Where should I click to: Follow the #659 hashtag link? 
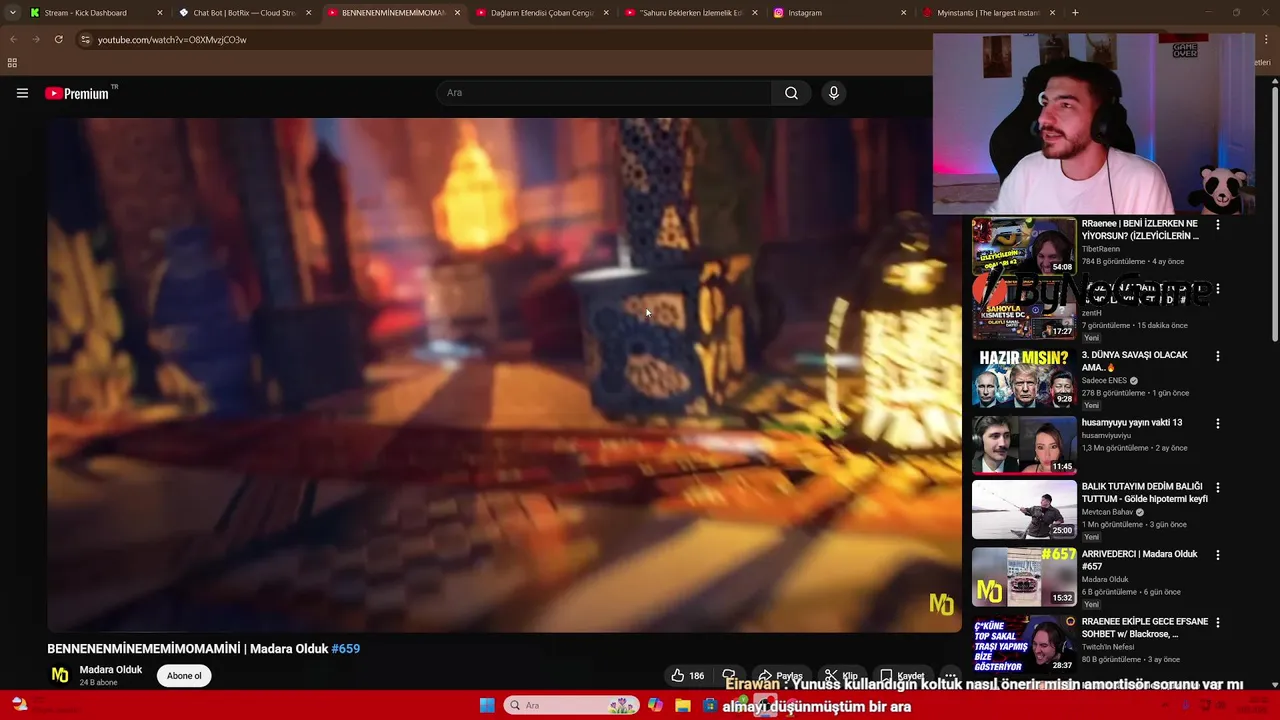pos(346,649)
